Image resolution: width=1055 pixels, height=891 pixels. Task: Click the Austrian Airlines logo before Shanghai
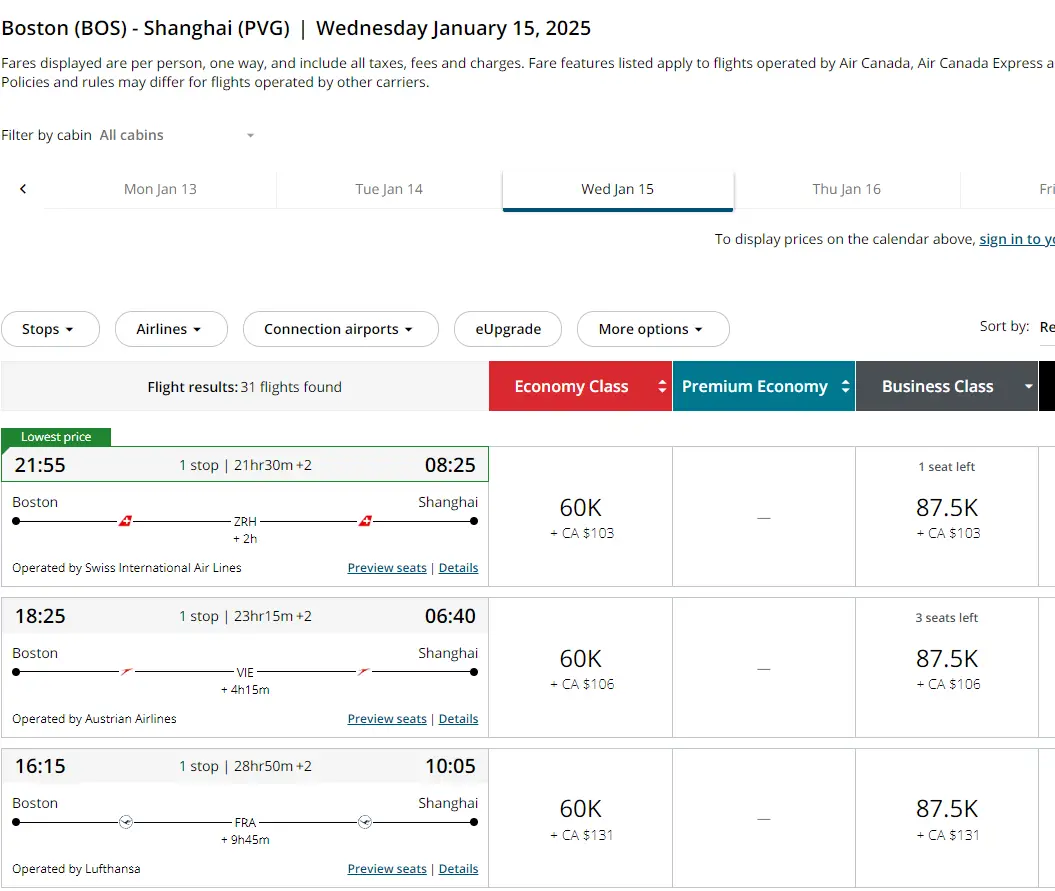[x=364, y=672]
